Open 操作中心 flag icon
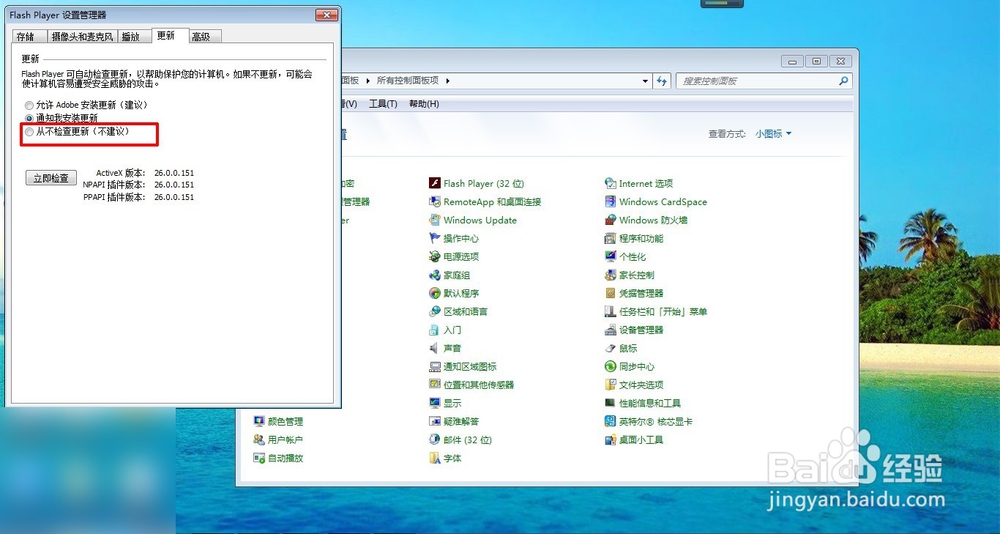This screenshot has width=1000, height=534. click(435, 238)
